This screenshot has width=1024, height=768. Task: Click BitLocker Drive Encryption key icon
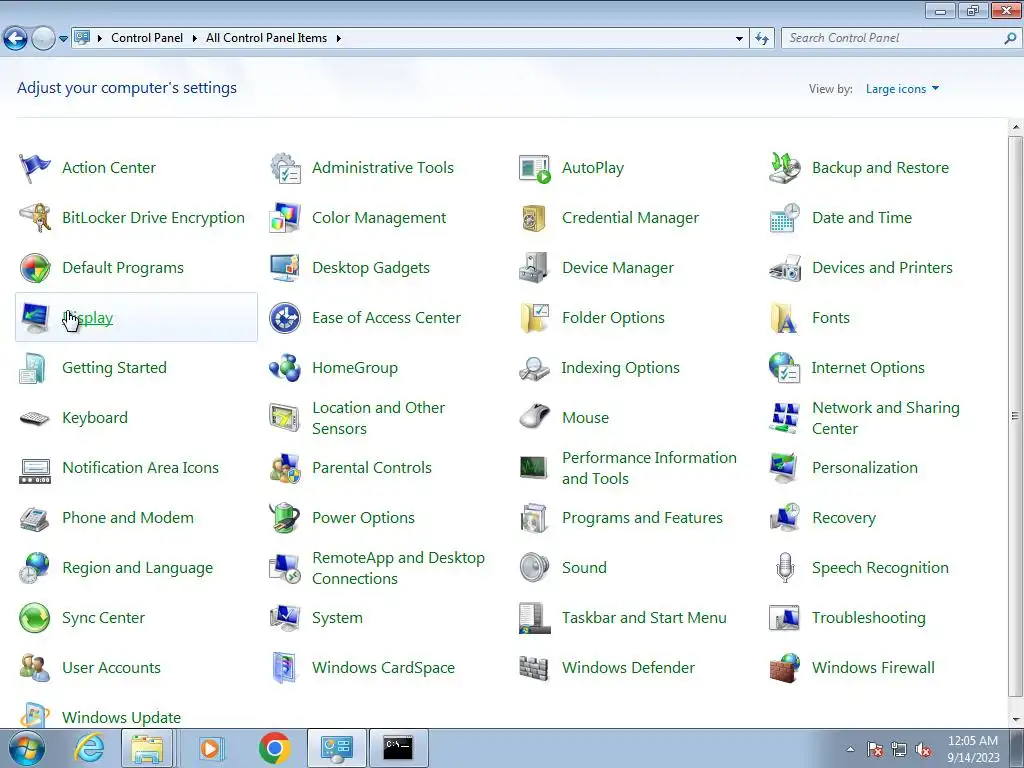[35, 217]
